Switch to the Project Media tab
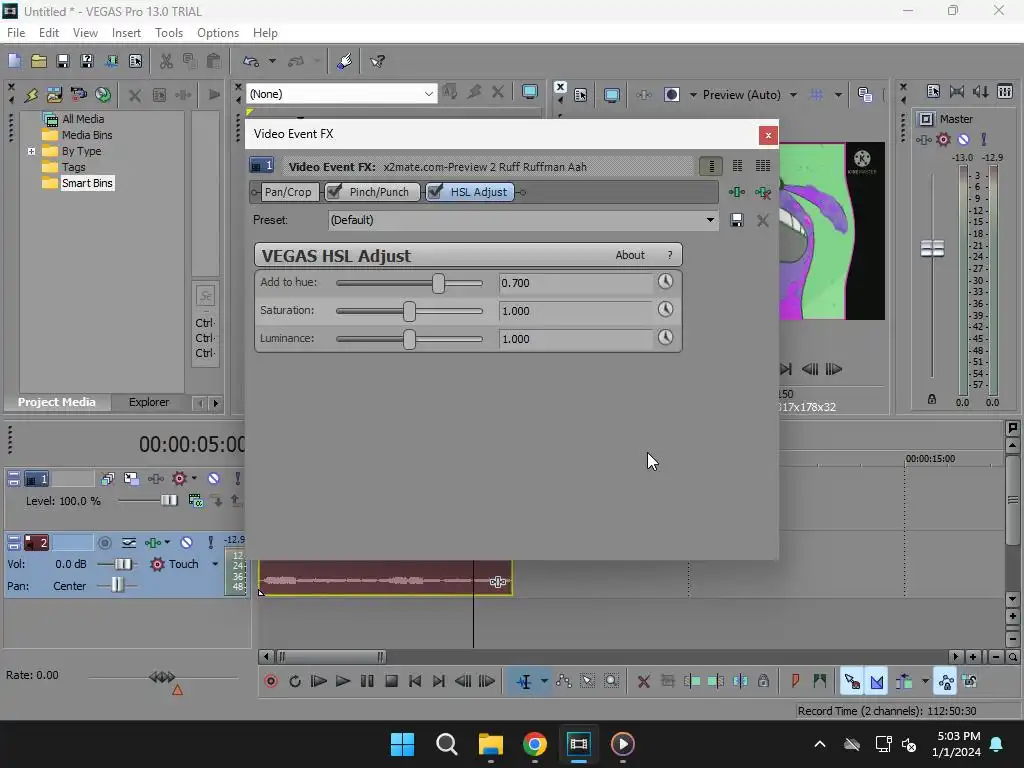The image size is (1024, 768). (x=56, y=402)
